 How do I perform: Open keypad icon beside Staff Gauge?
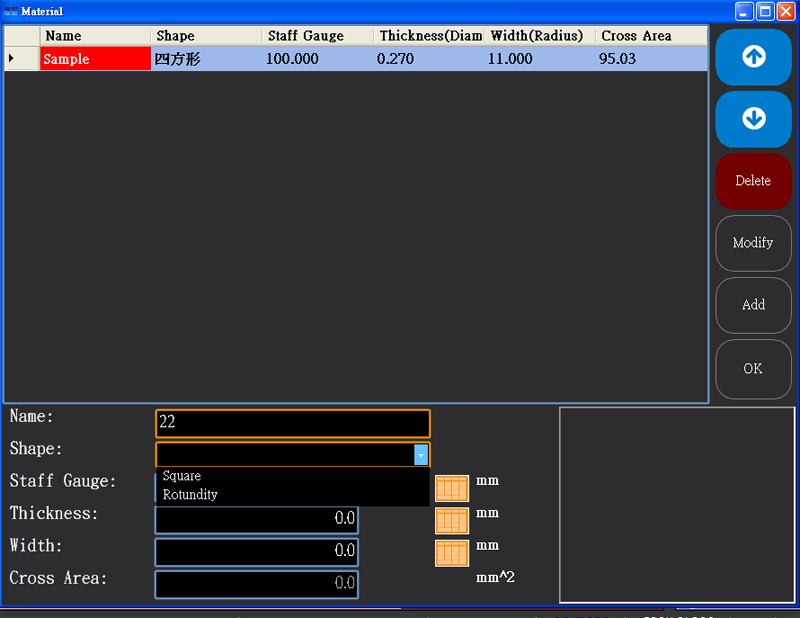[x=452, y=488]
